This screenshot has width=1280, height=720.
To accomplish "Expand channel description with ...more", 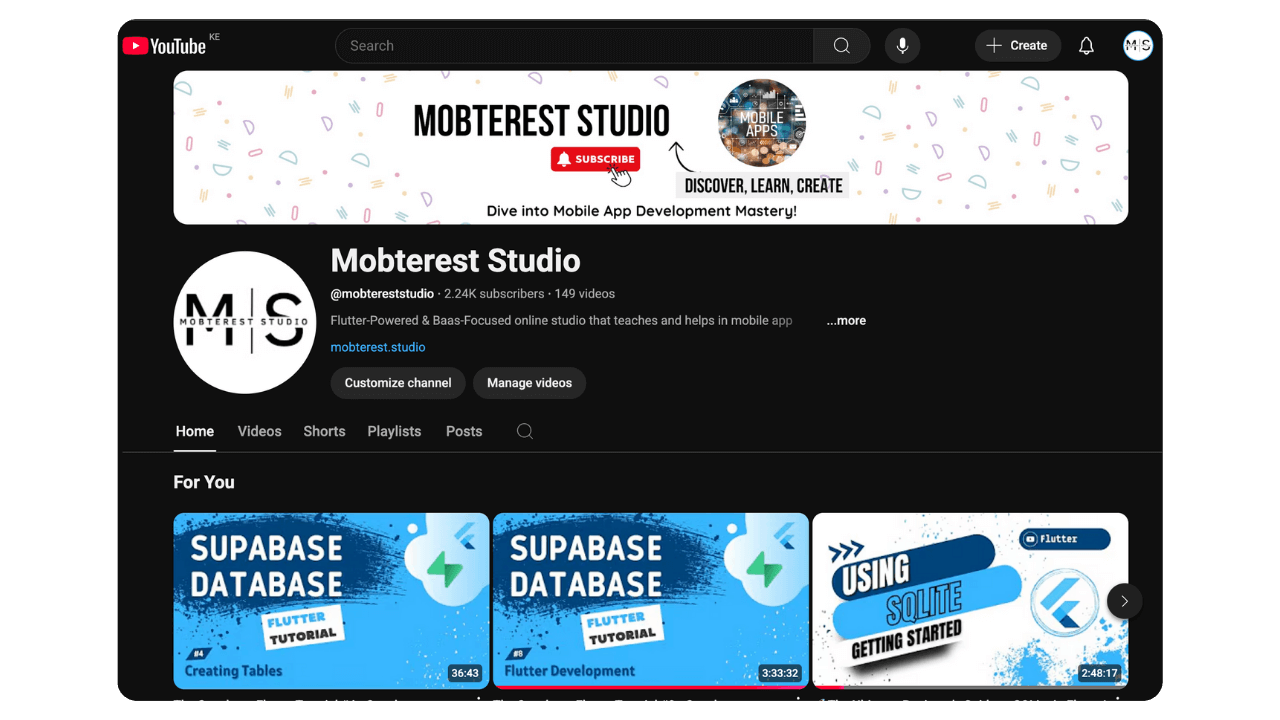I will tap(846, 321).
